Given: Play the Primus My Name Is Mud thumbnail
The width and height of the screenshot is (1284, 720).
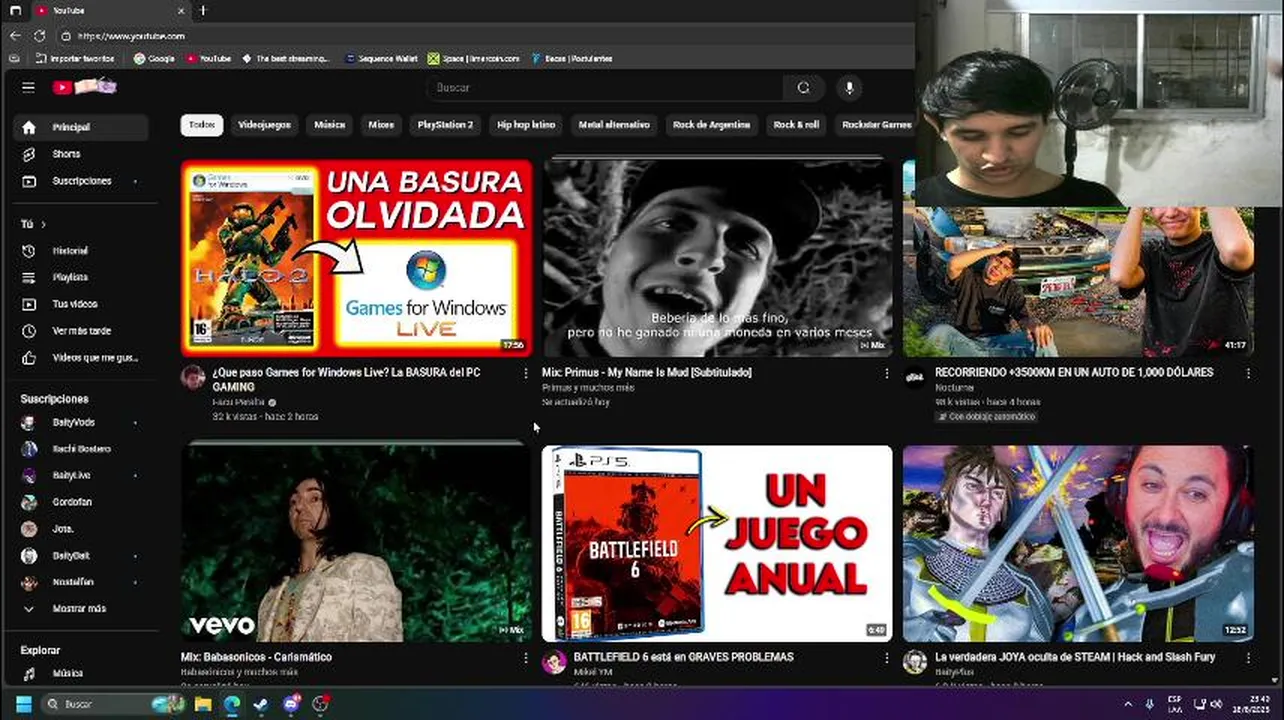Looking at the screenshot, I should (717, 258).
